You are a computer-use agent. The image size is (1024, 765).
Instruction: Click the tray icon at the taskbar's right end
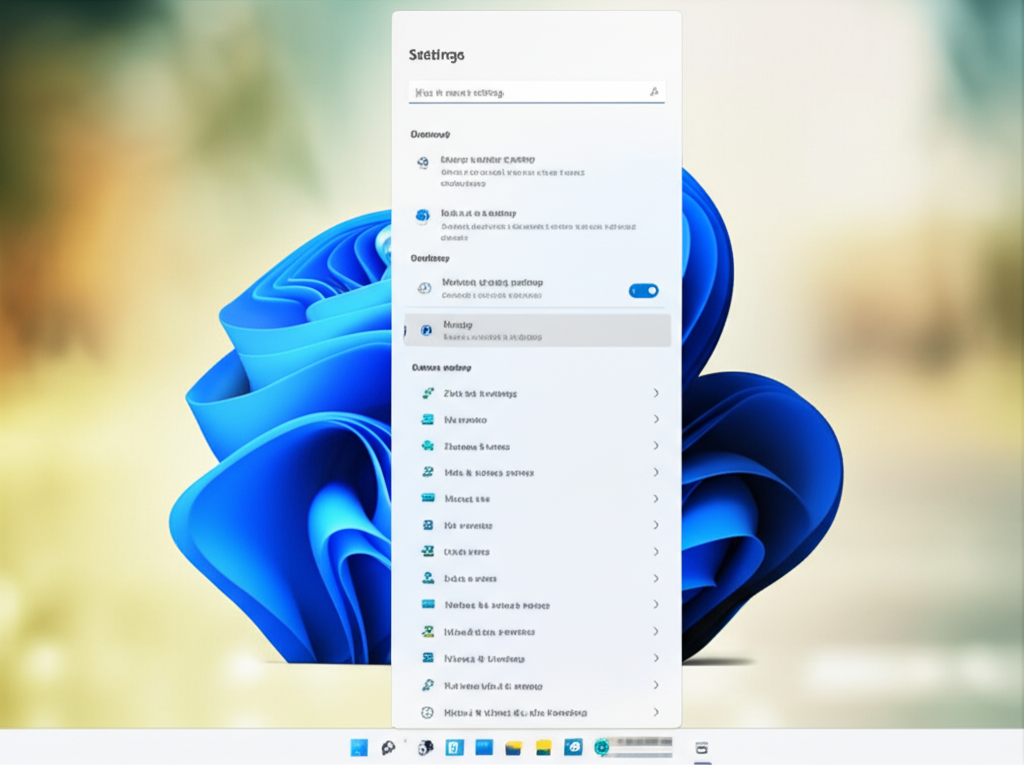tap(701, 747)
